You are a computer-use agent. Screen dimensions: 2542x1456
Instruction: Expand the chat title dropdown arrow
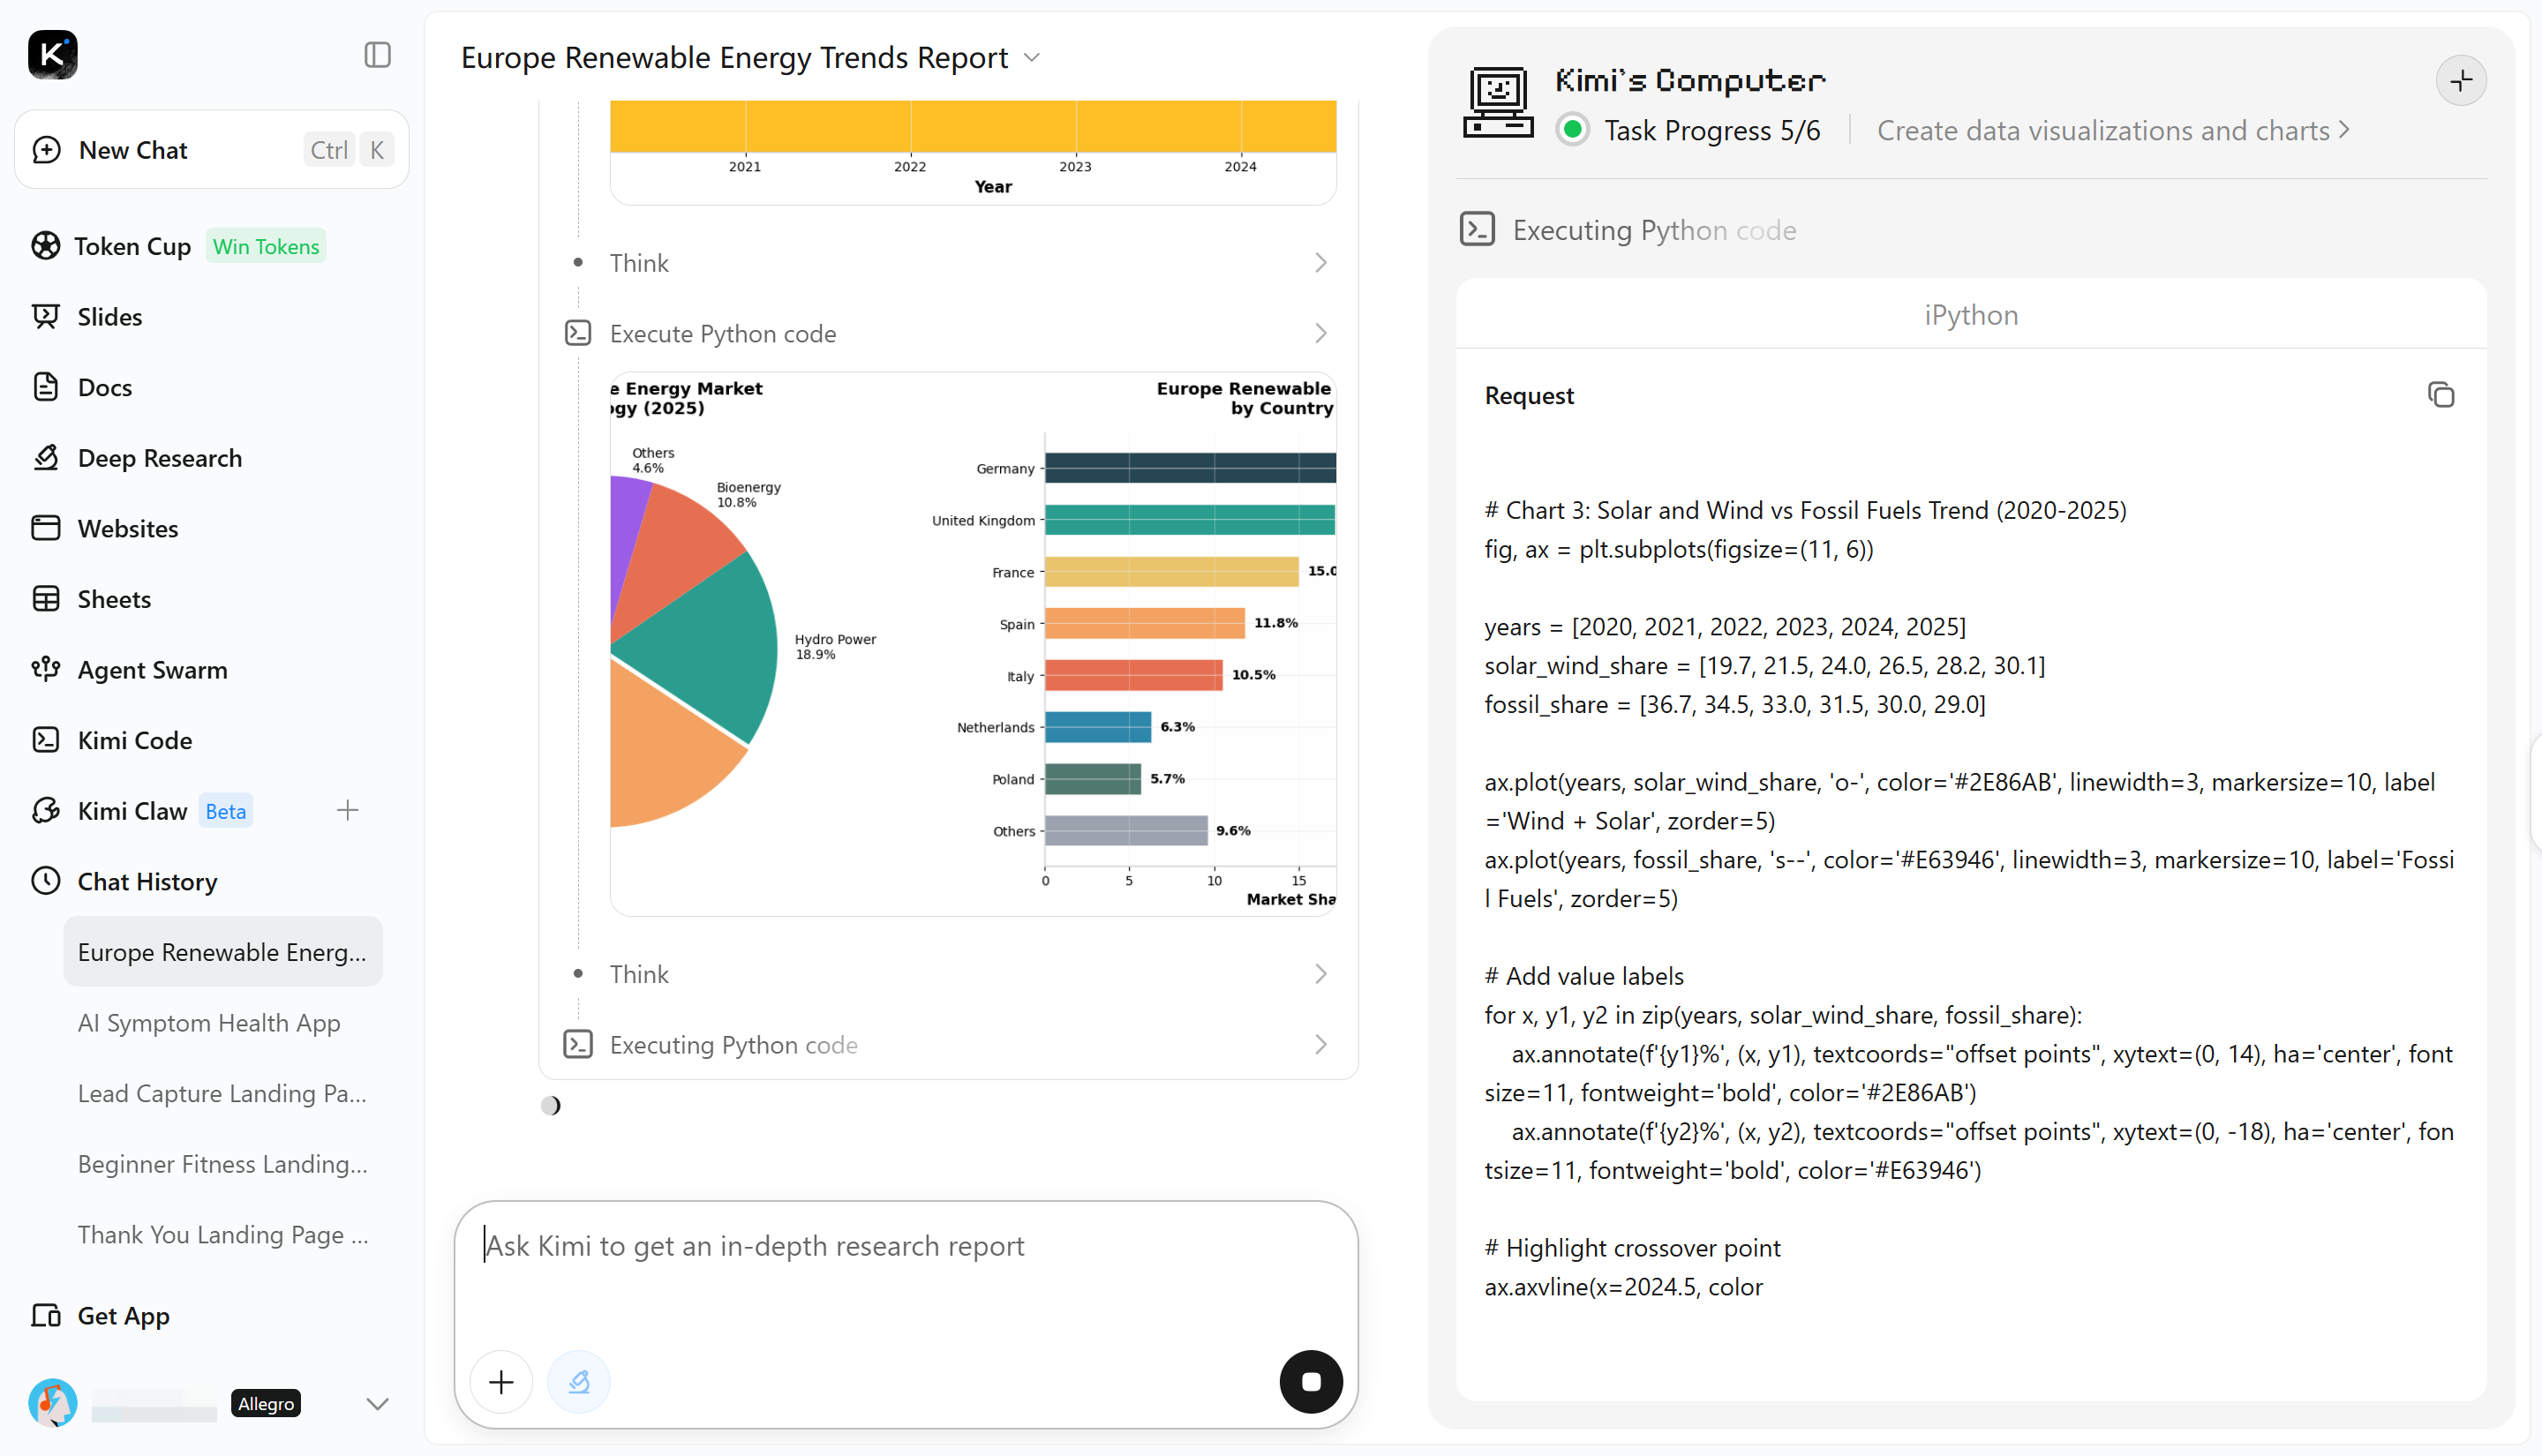[x=1032, y=58]
